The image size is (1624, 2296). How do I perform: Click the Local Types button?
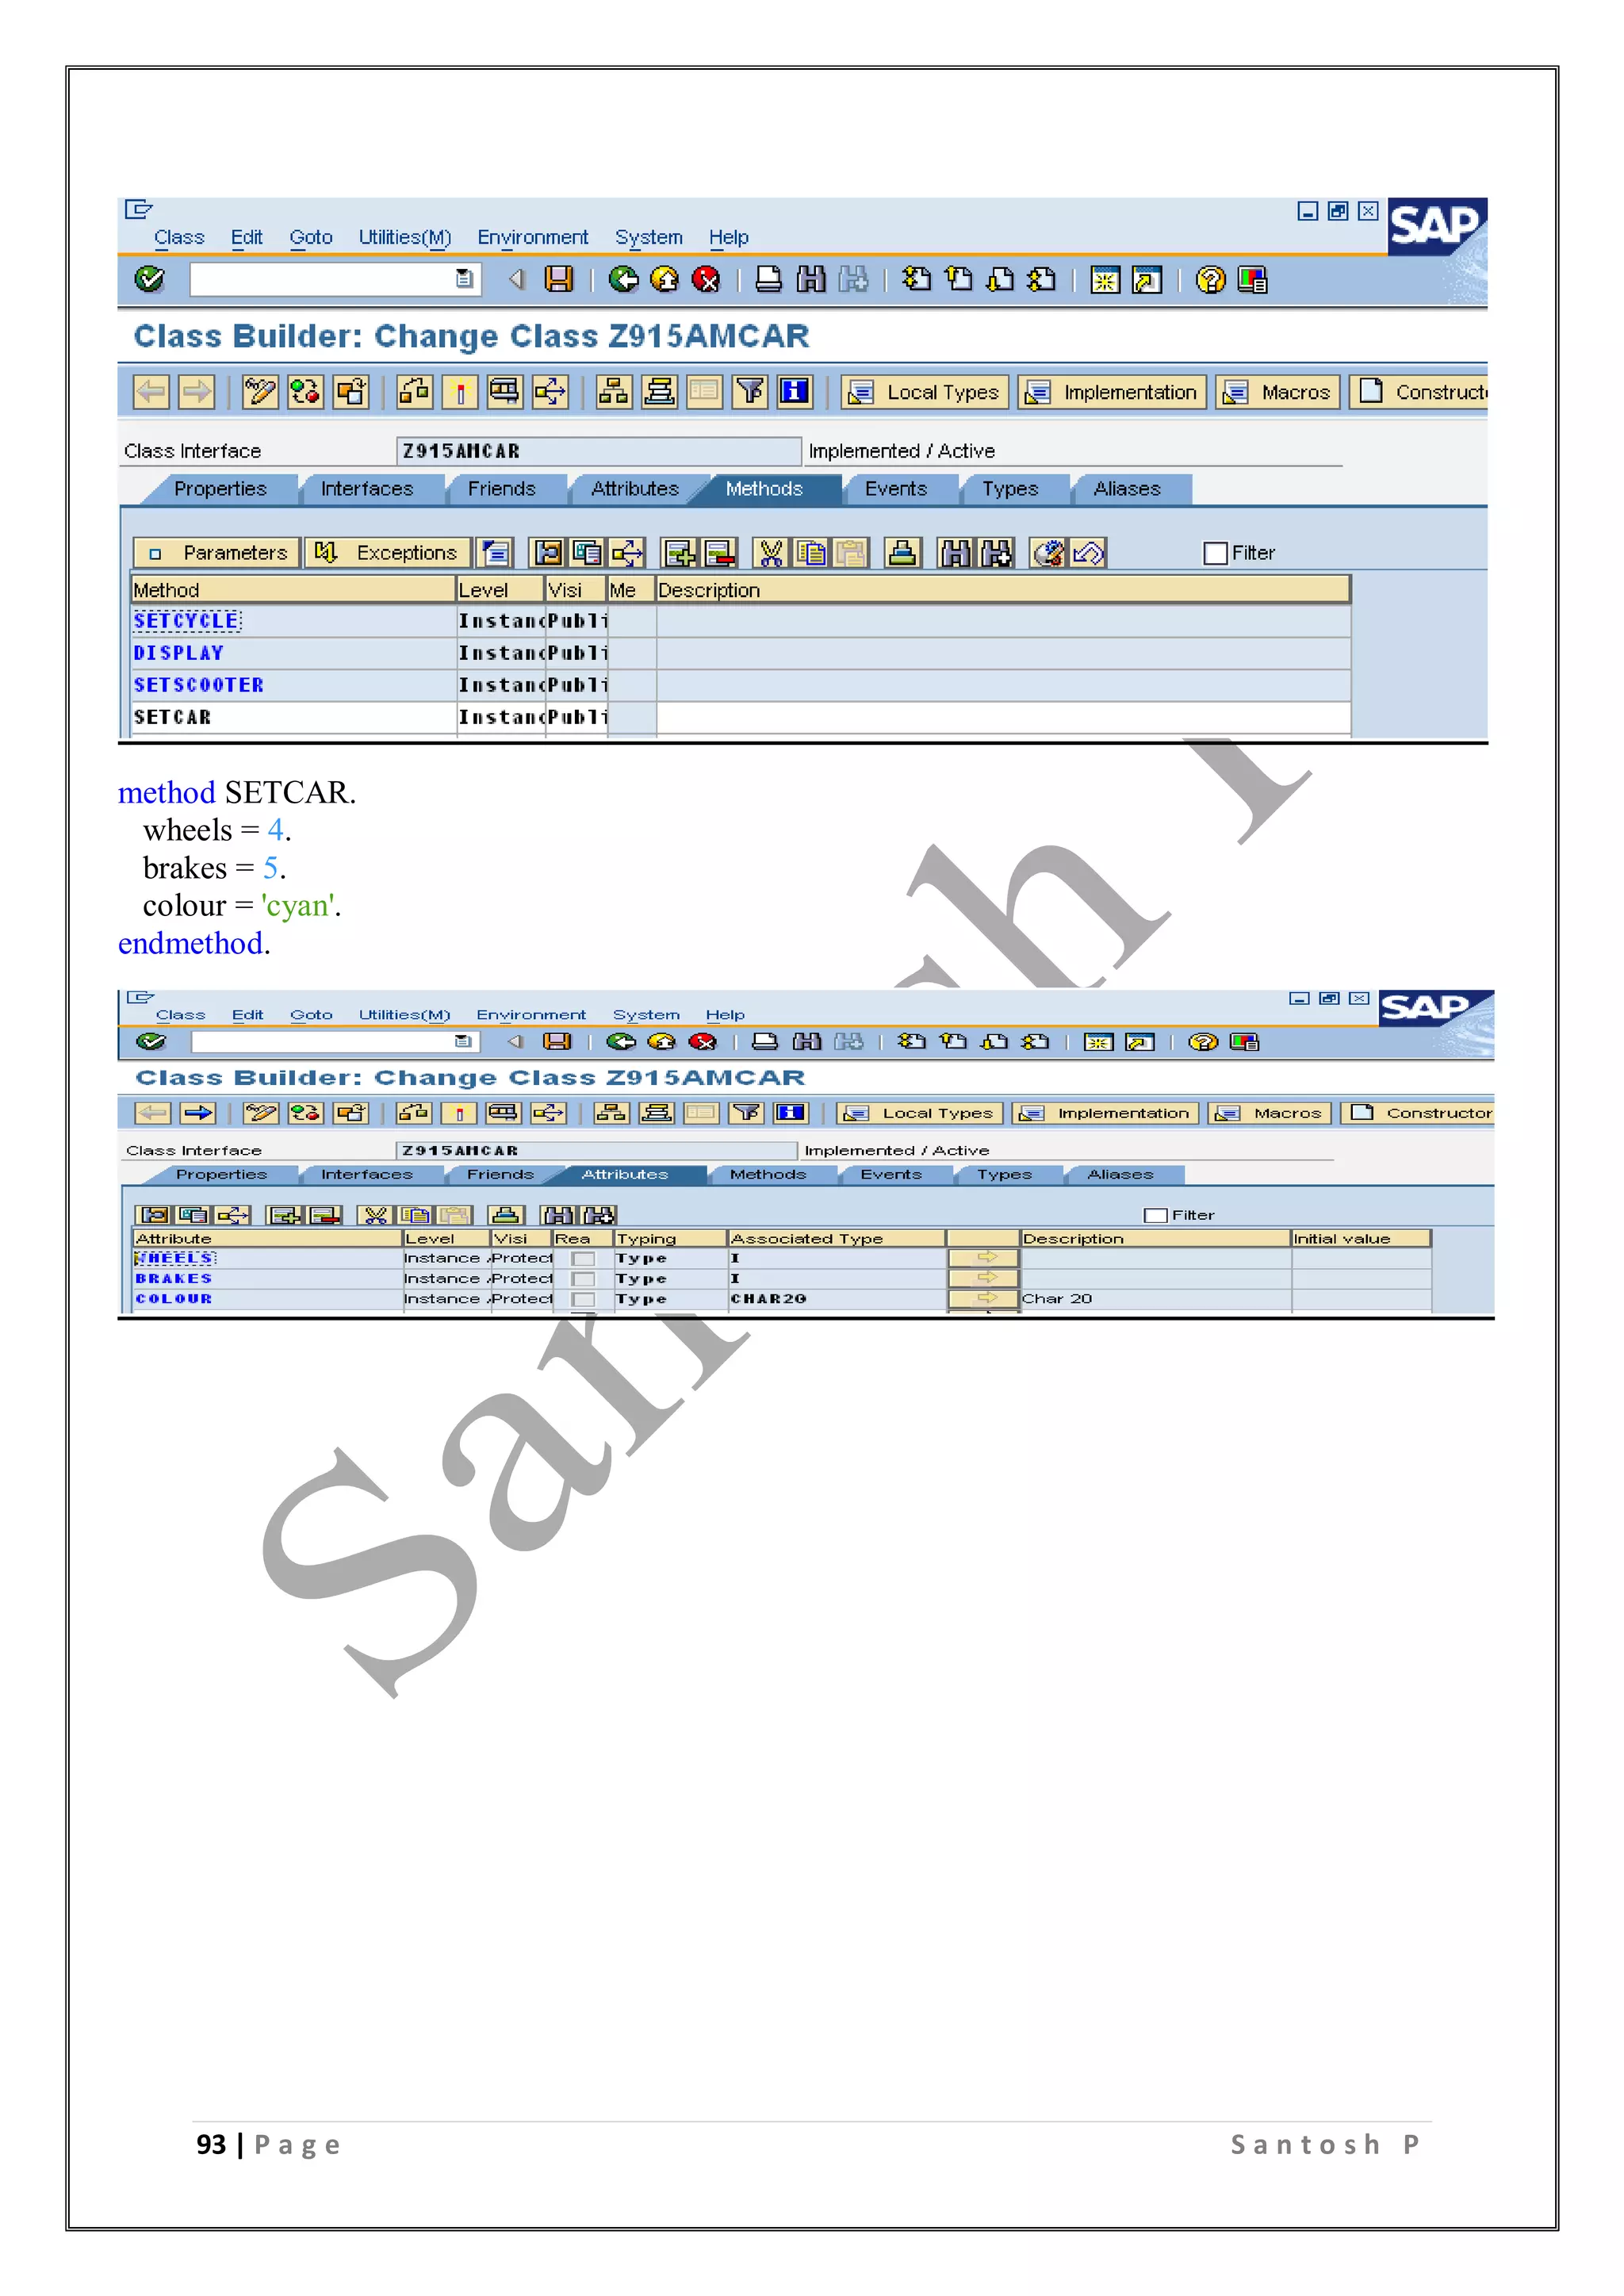pyautogui.click(x=925, y=392)
